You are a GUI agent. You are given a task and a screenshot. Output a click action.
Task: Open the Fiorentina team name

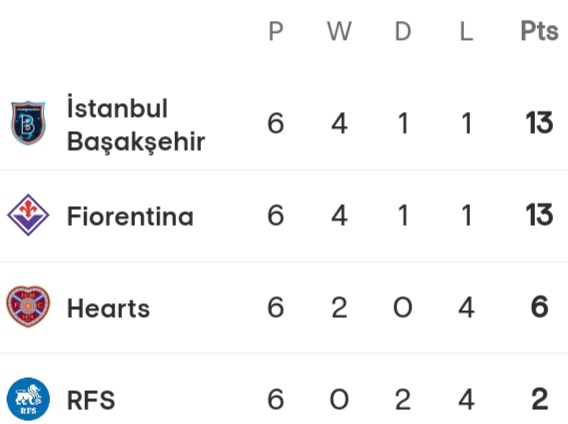tap(130, 216)
